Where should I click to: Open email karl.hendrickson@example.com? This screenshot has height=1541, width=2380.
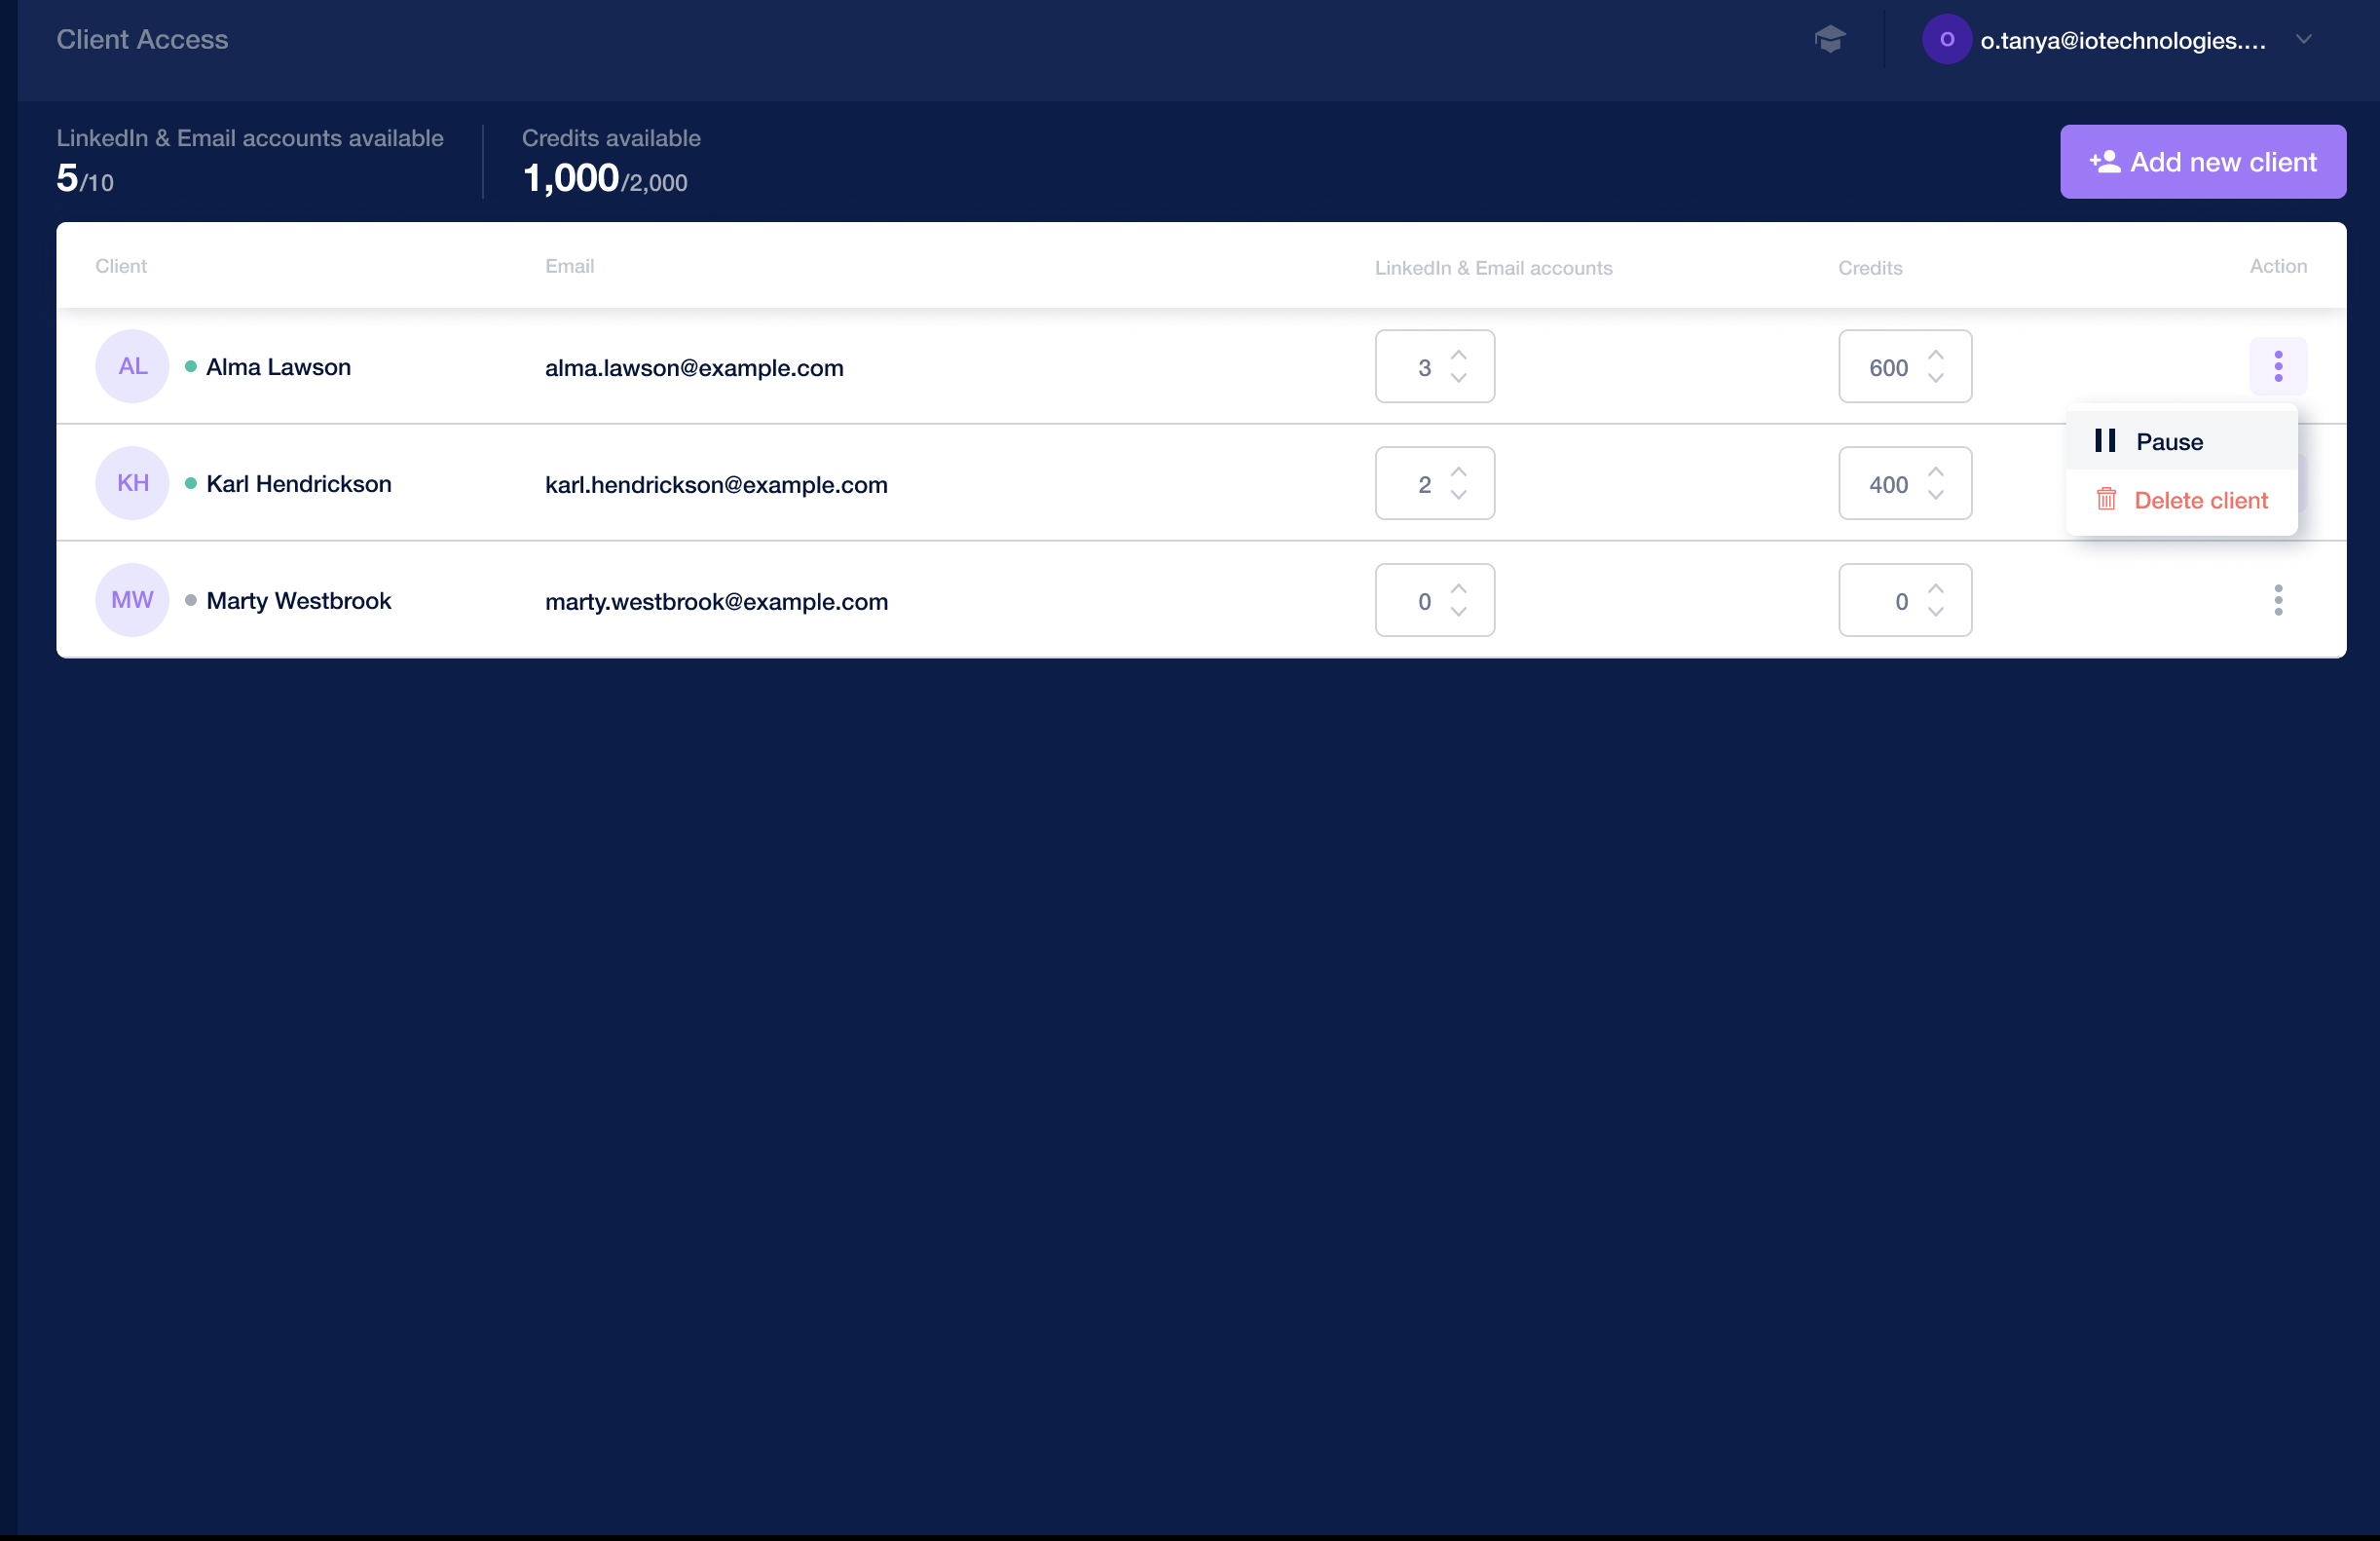716,485
